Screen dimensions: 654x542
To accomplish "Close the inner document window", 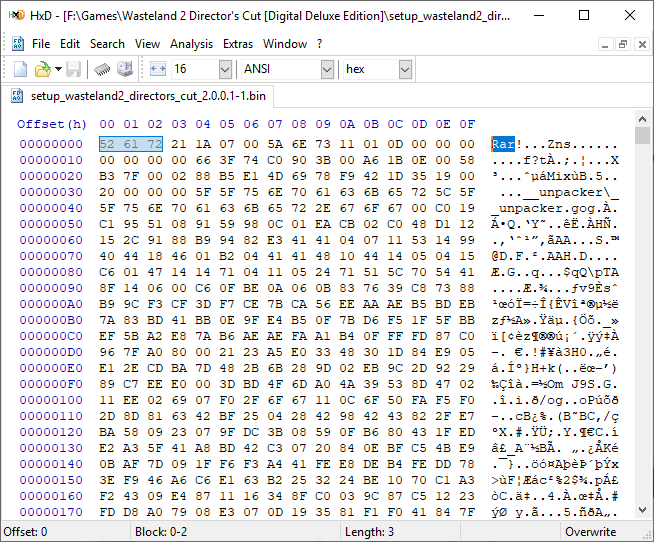I will click(642, 44).
